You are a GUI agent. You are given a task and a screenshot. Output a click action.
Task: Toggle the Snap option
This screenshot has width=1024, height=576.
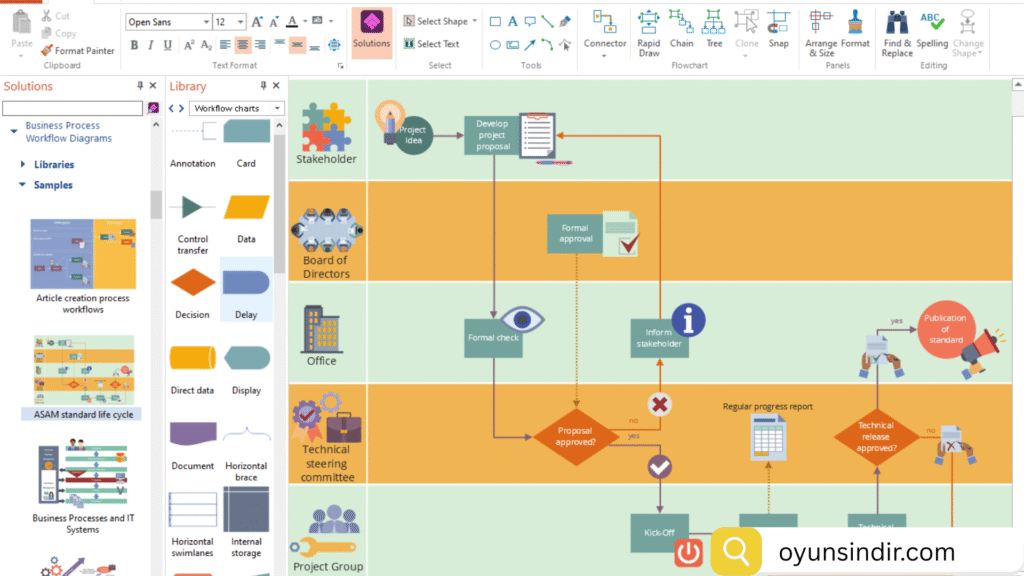[778, 31]
